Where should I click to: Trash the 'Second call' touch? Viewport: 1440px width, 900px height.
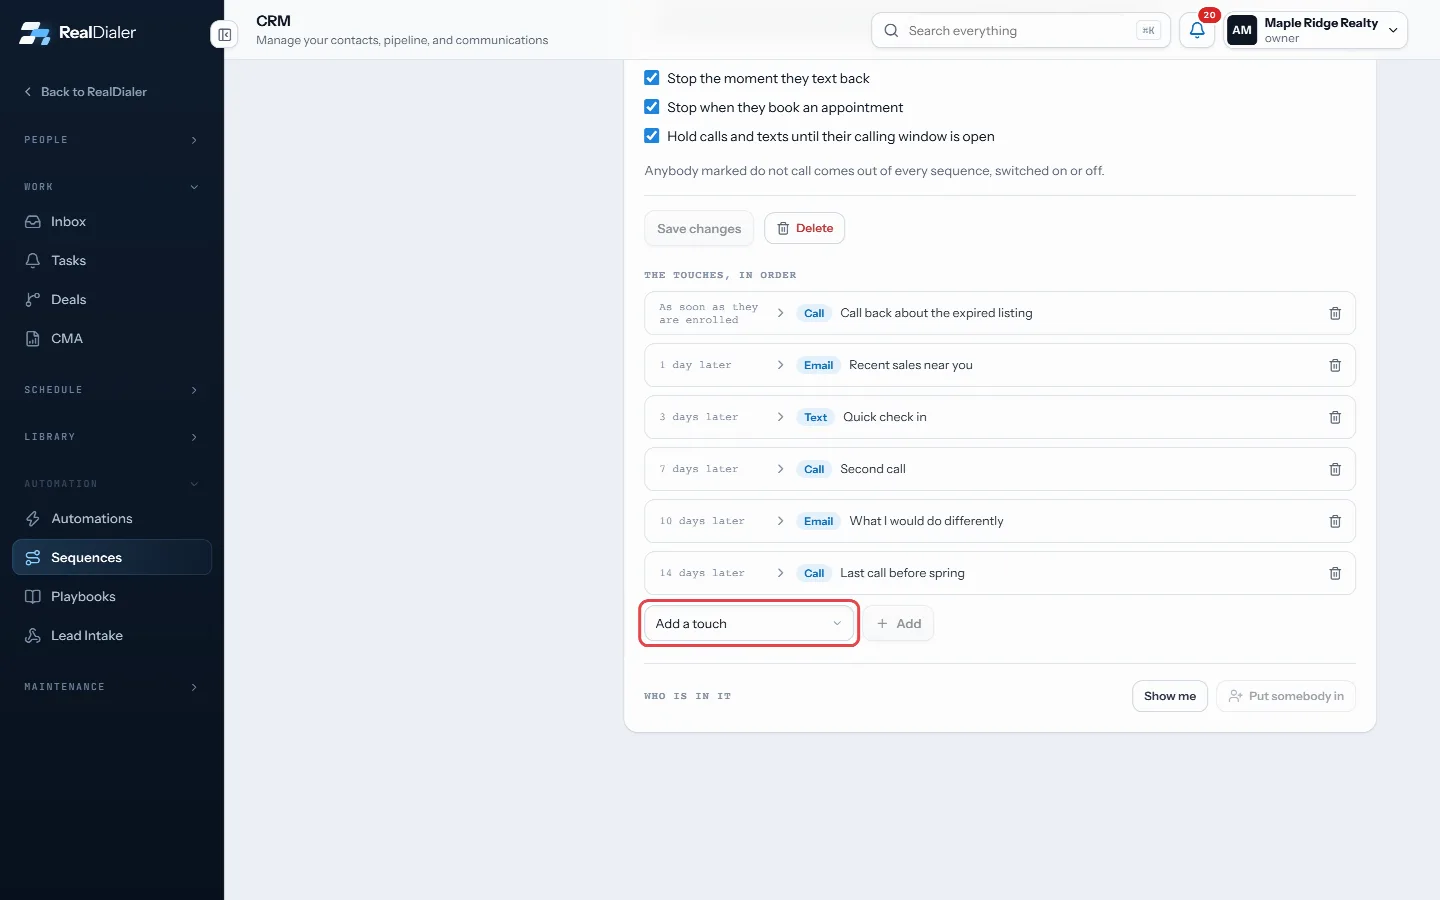coord(1334,469)
